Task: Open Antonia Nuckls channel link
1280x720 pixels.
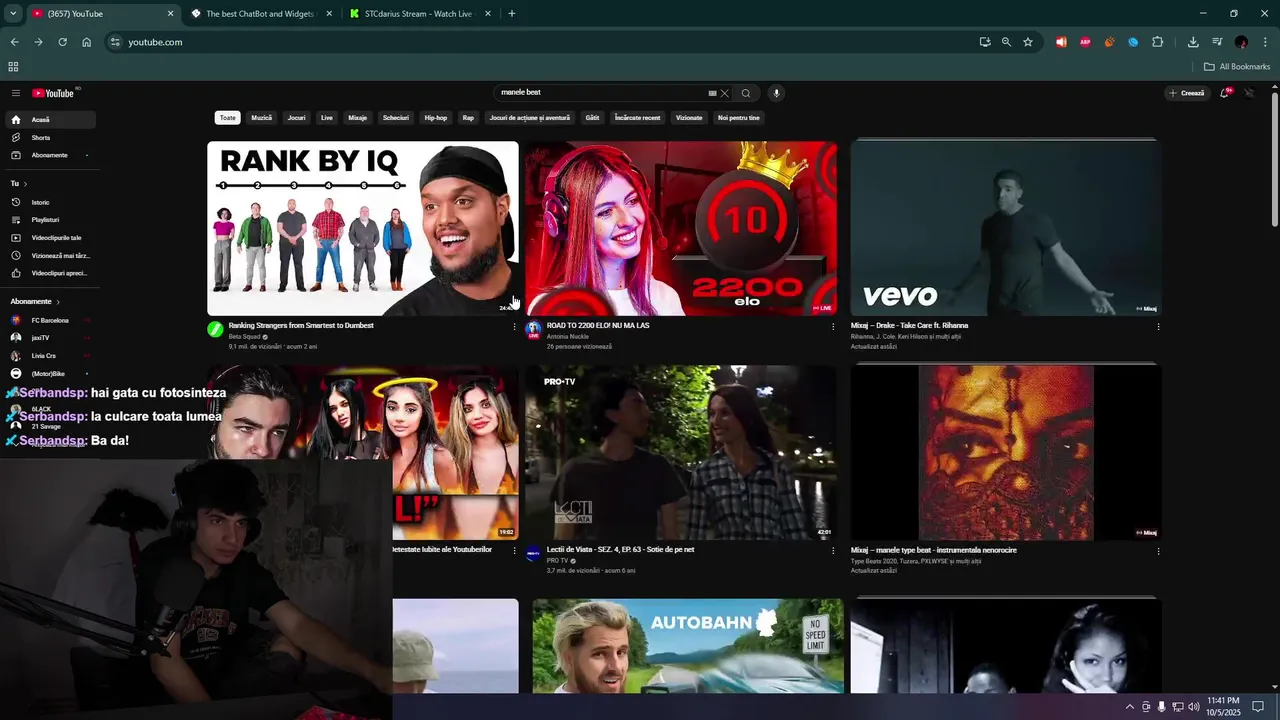Action: tap(568, 337)
